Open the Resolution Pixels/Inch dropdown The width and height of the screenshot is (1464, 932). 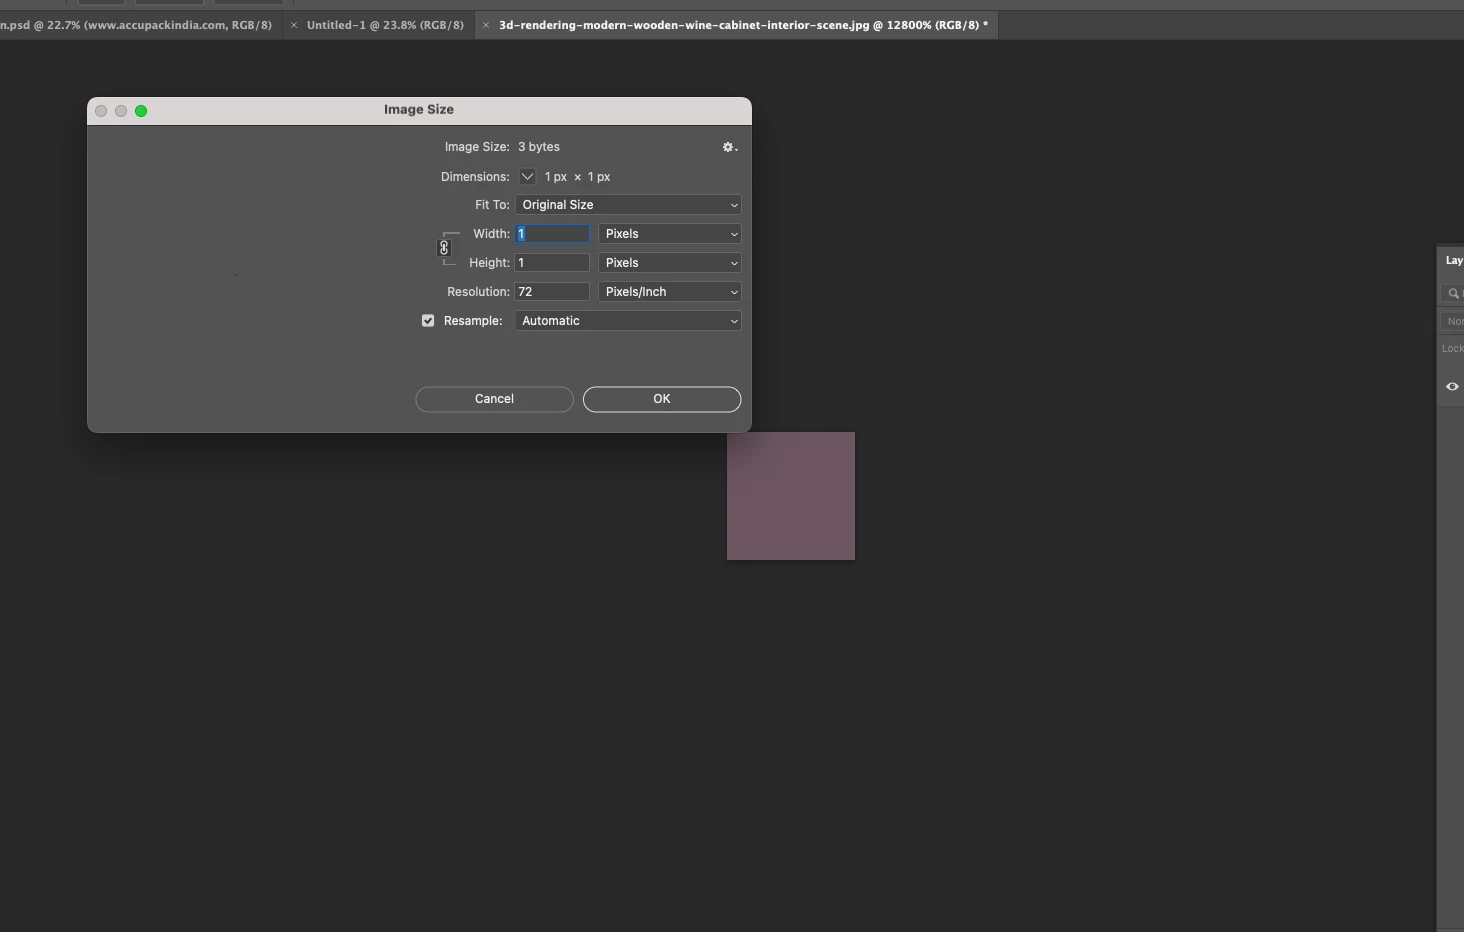pos(669,292)
